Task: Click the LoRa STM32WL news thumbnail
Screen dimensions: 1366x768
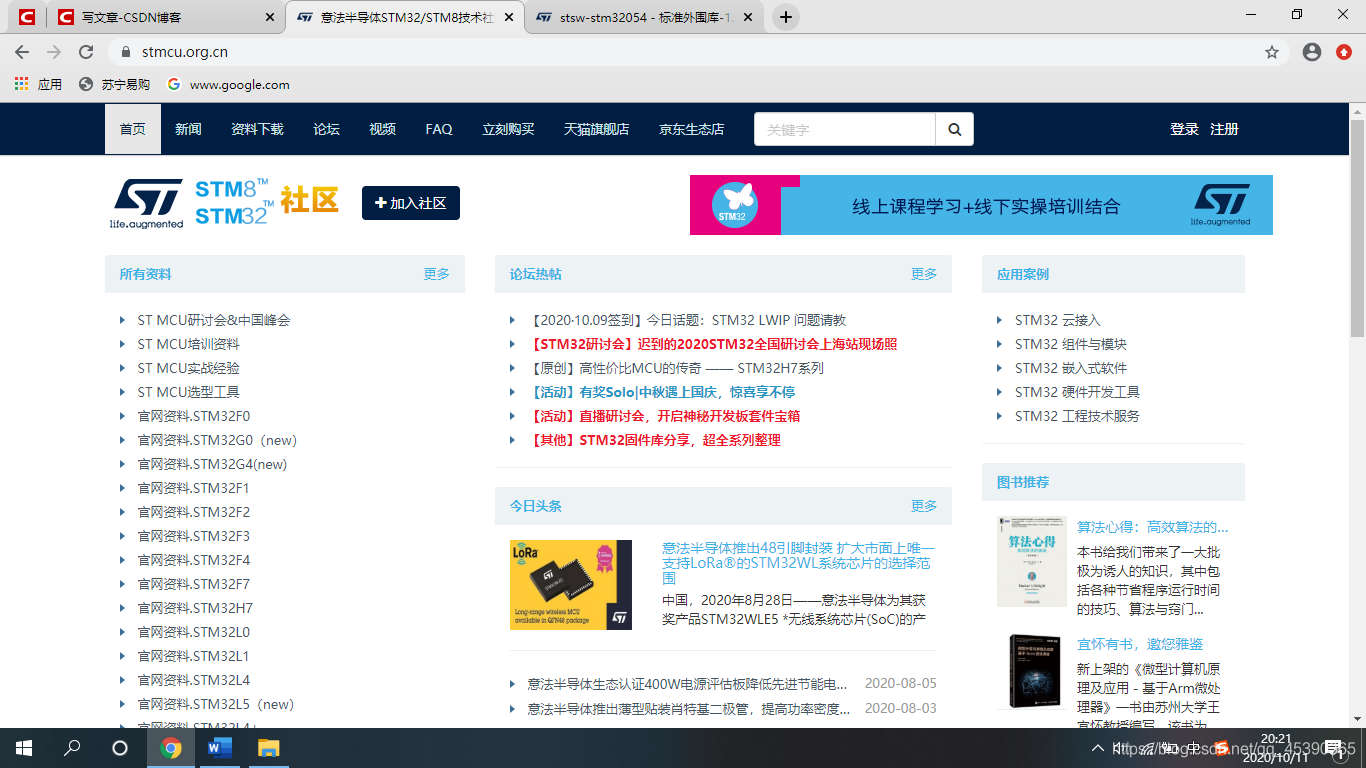Action: click(571, 585)
